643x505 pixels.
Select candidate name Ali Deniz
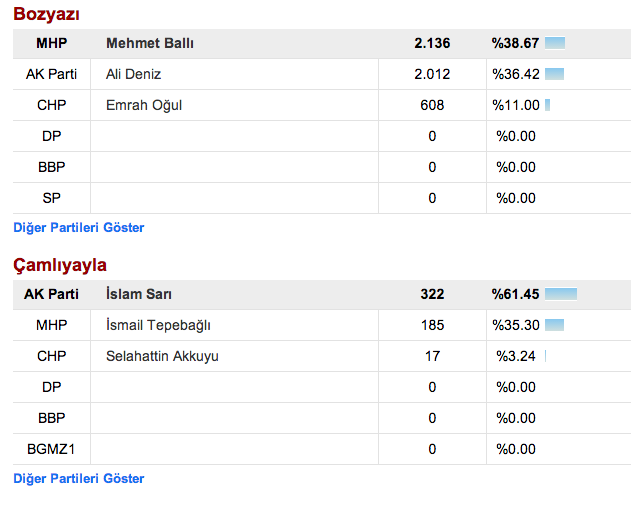click(x=133, y=74)
